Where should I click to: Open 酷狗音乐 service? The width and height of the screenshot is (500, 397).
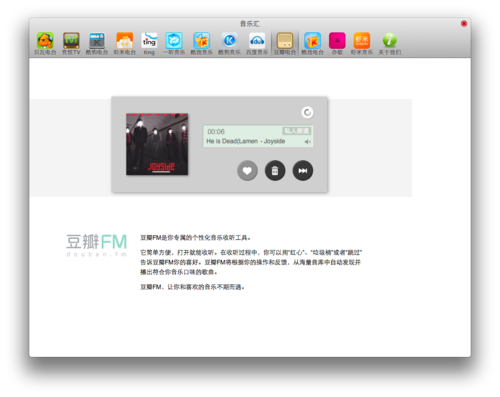point(229,44)
